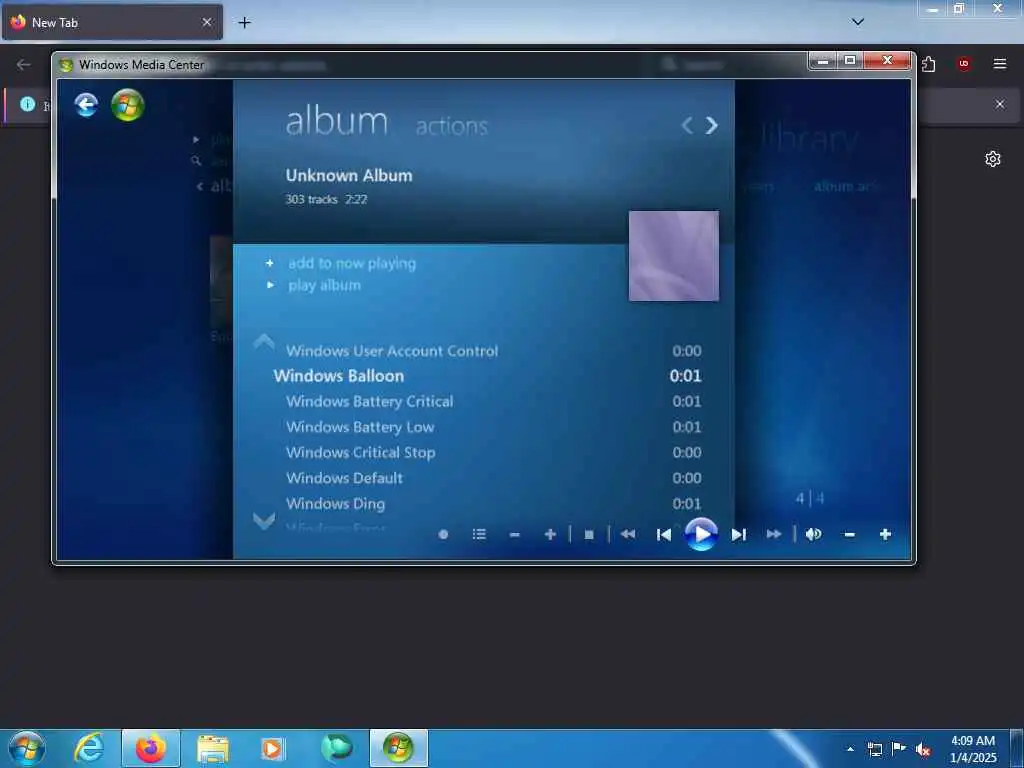
Task: Go to previous album with left chevron
Action: [687, 125]
